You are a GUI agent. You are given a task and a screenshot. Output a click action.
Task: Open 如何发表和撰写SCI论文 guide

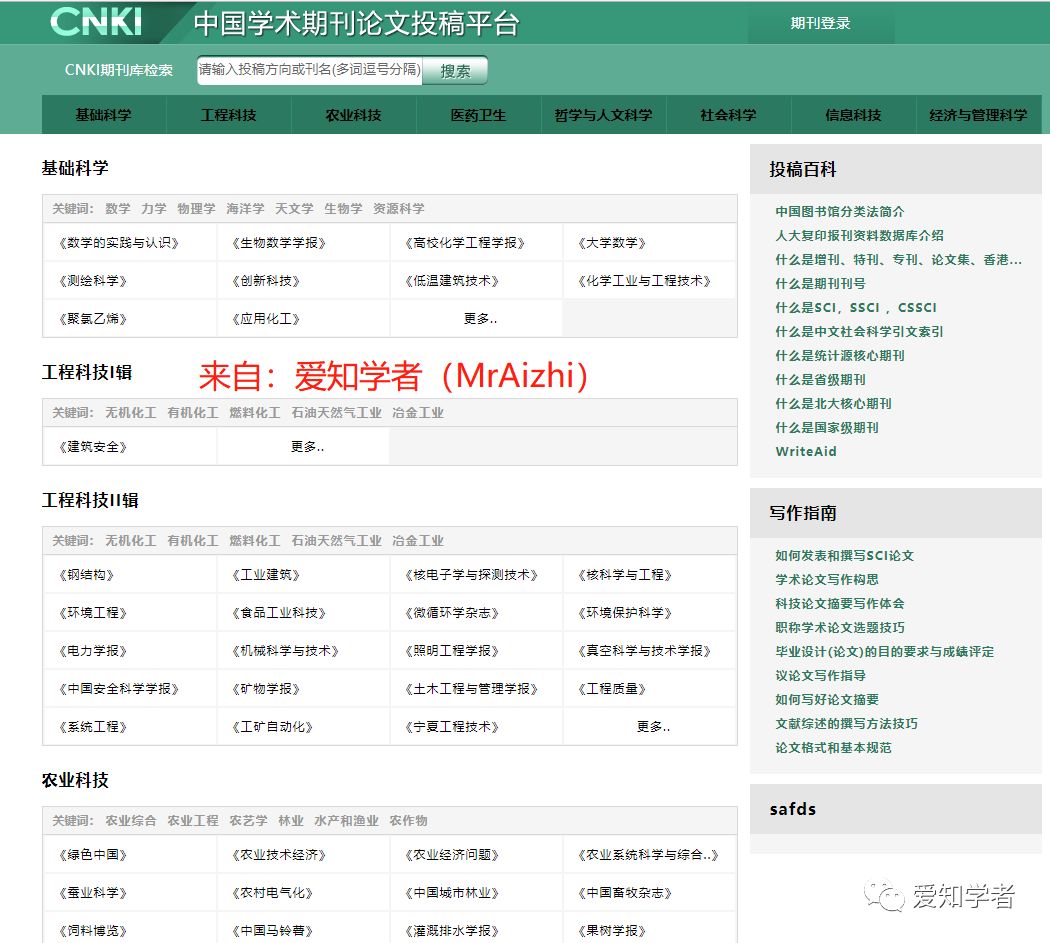tap(844, 556)
